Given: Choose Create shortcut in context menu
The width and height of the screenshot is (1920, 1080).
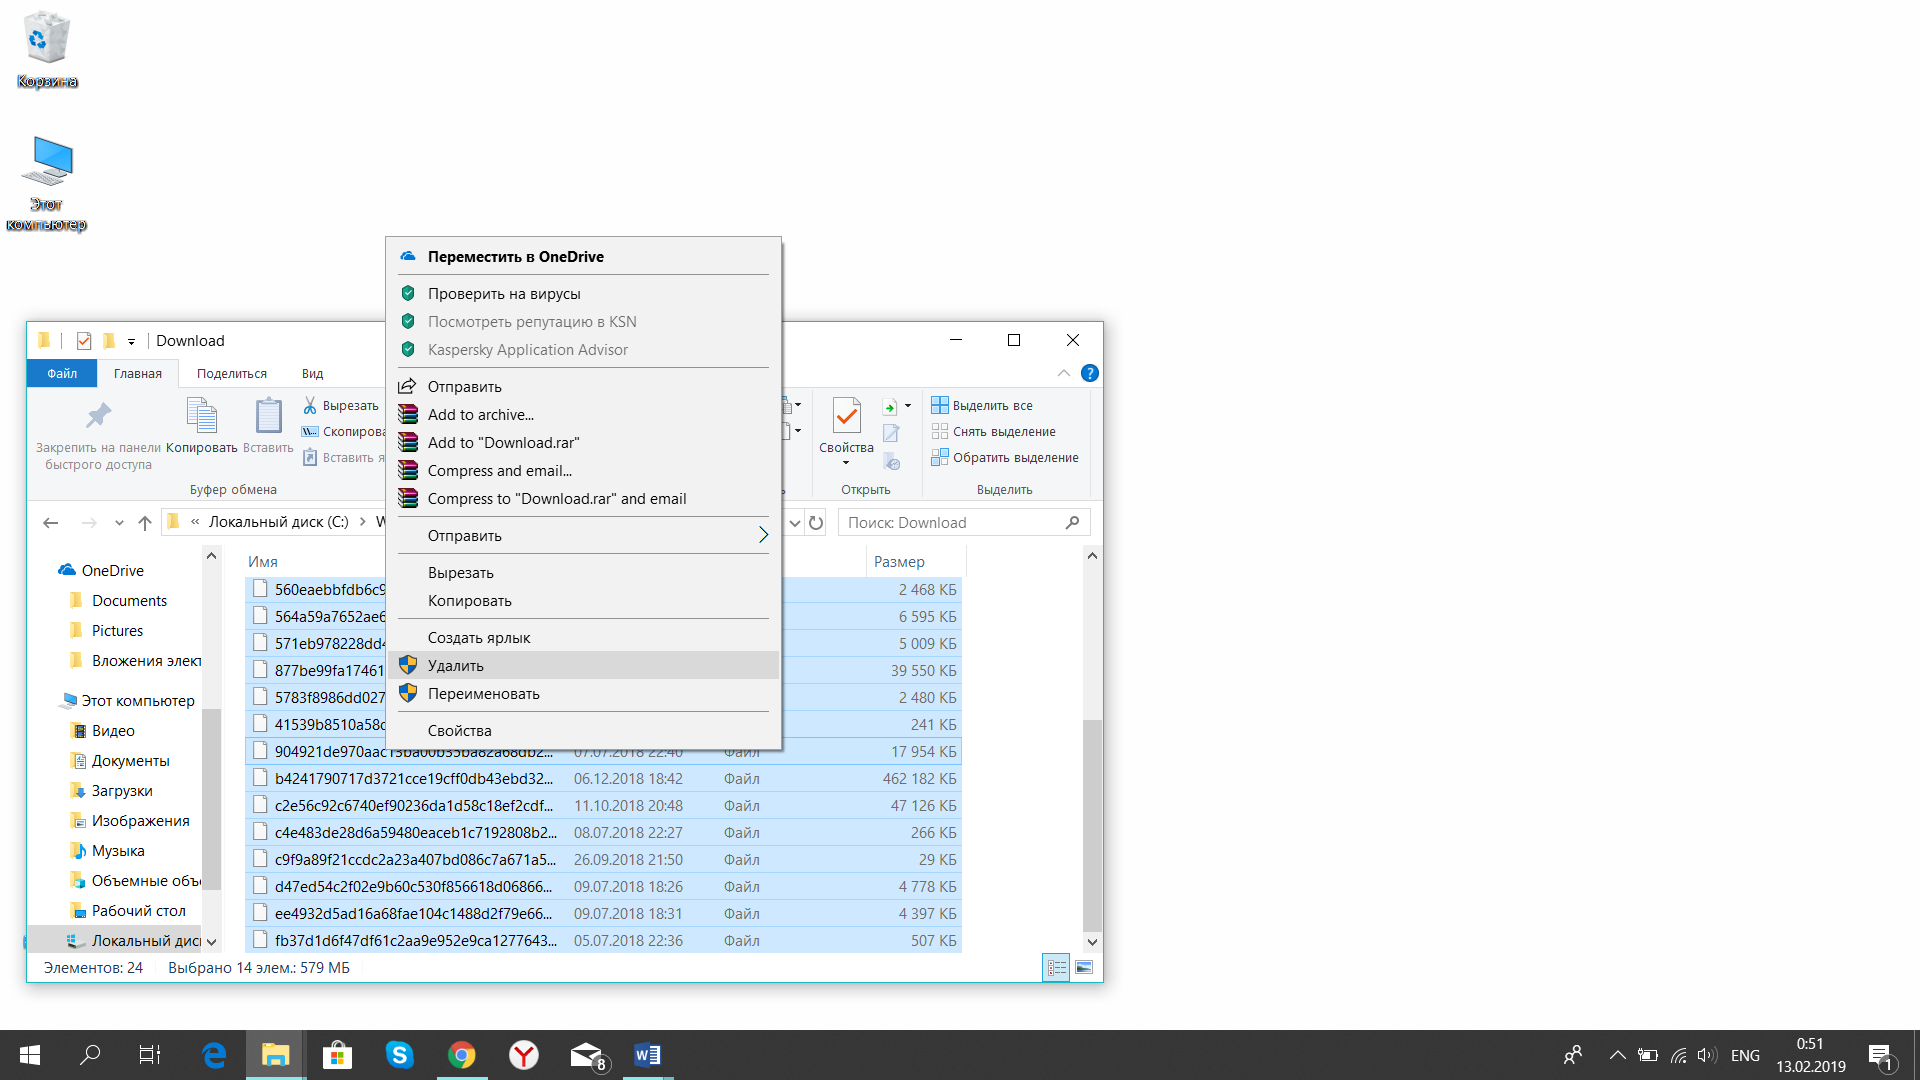Looking at the screenshot, I should click(584, 637).
